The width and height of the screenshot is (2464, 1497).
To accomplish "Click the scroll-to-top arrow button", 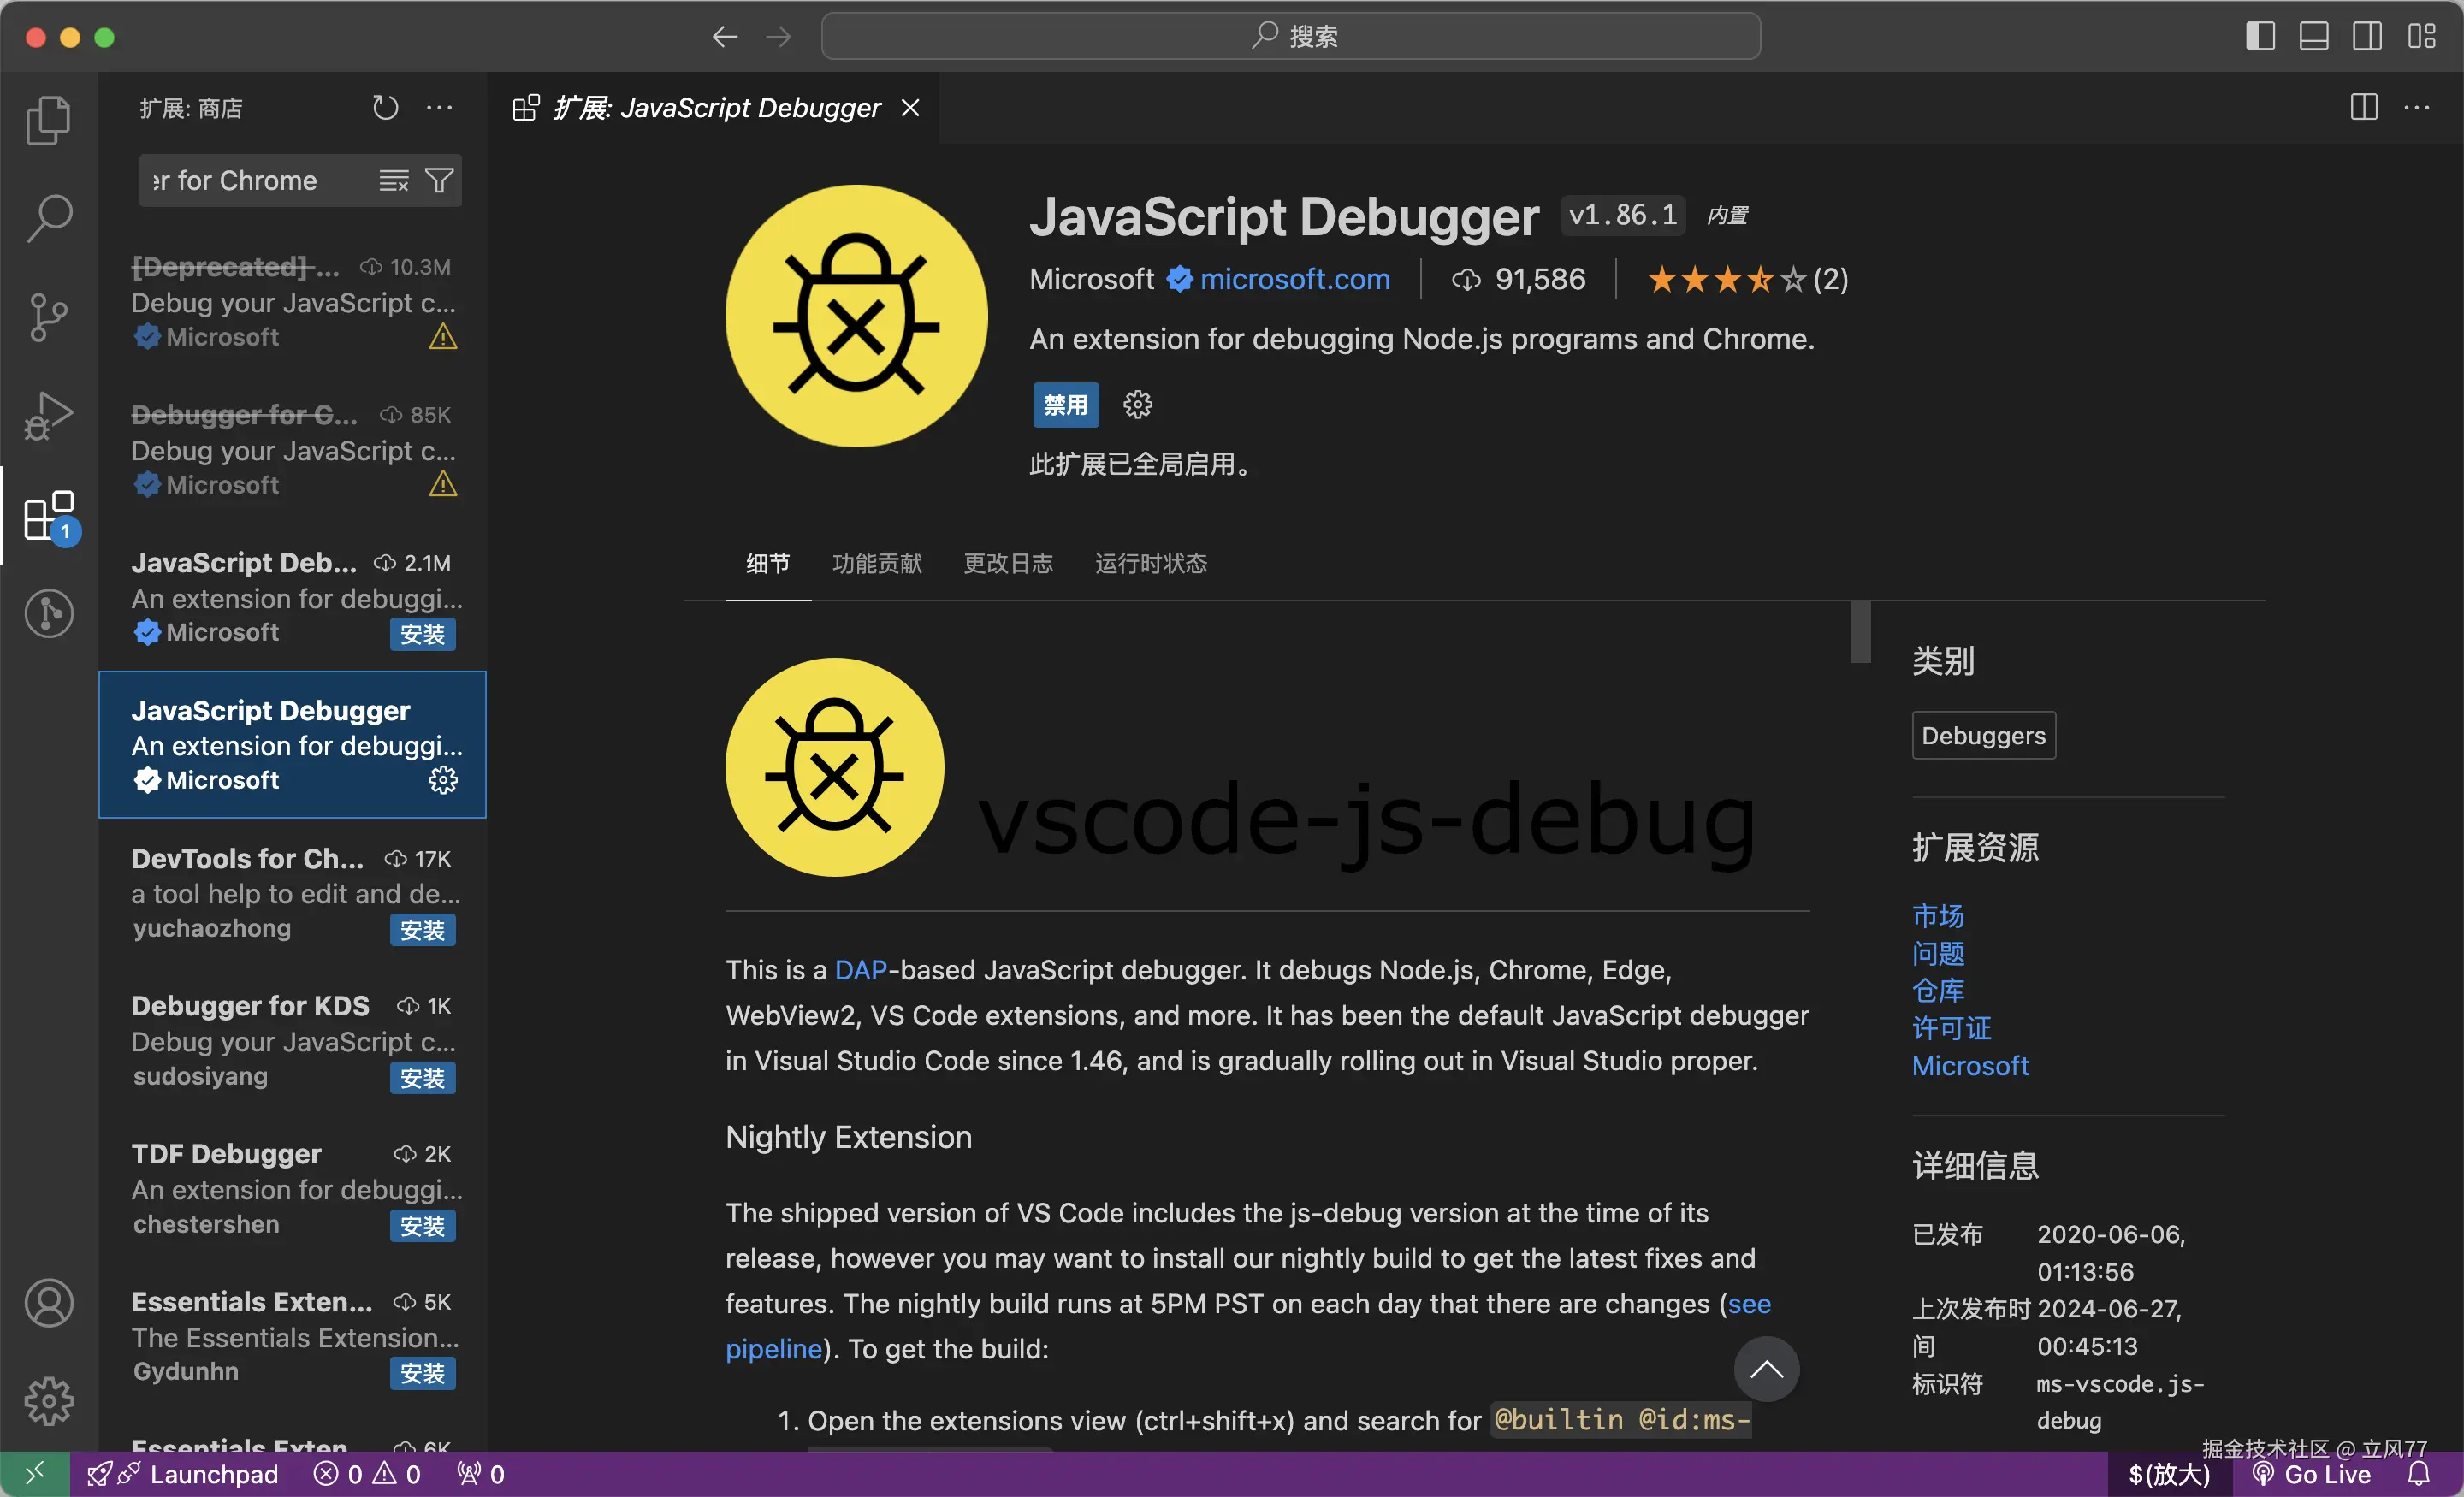I will tap(1766, 1369).
